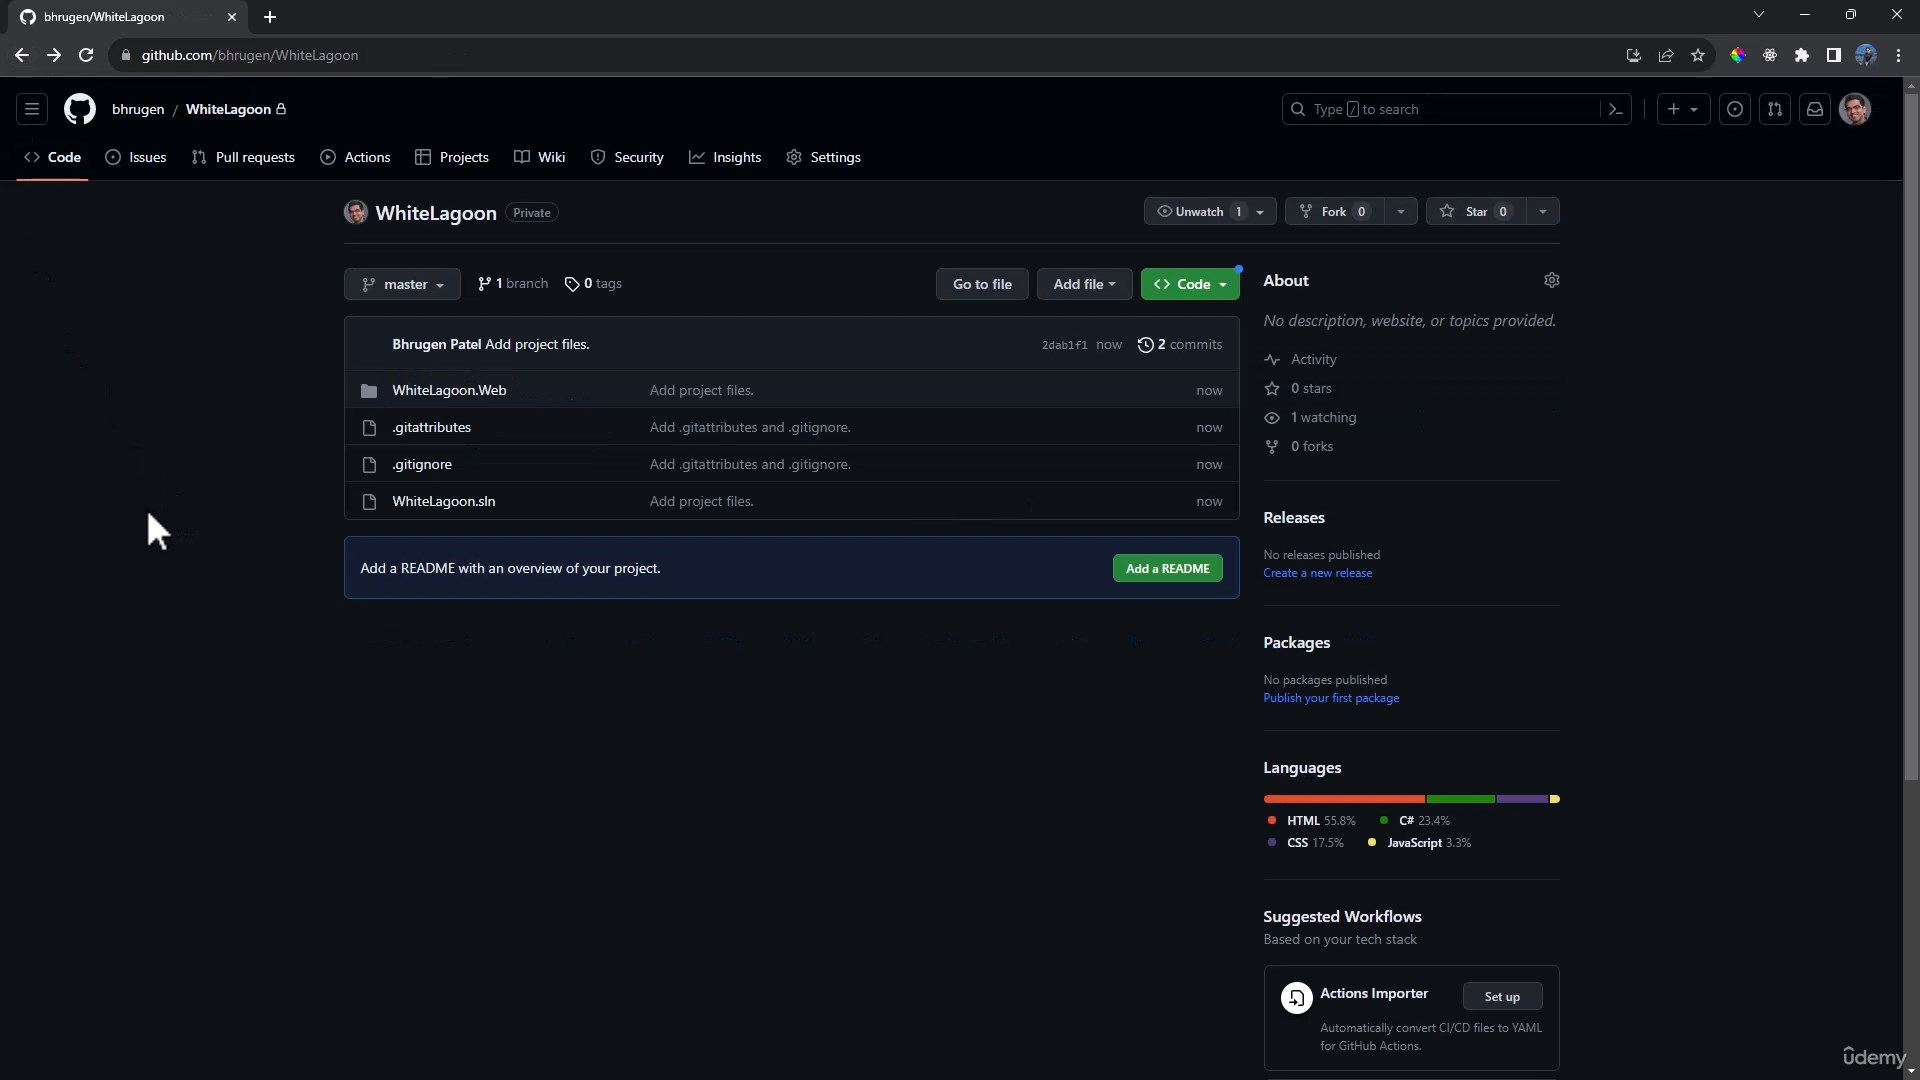Click the purple CSS segment of language bar
Image resolution: width=1920 pixels, height=1080 pixels.
[1523, 799]
